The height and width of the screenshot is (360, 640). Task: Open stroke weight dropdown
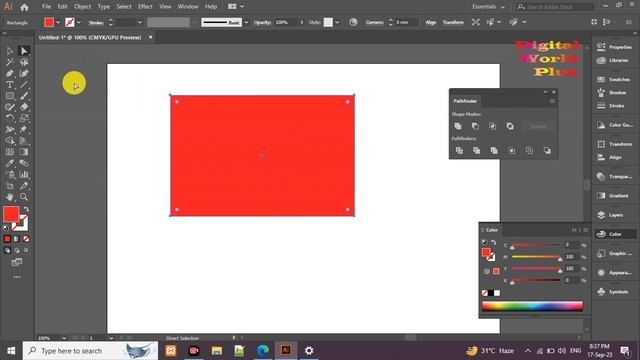click(140, 22)
